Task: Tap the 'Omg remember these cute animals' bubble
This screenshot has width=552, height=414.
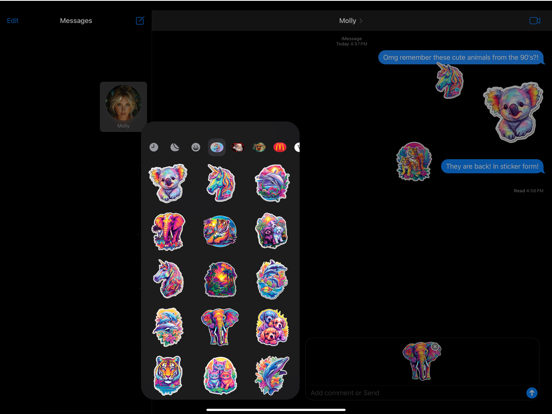Action: [460, 57]
